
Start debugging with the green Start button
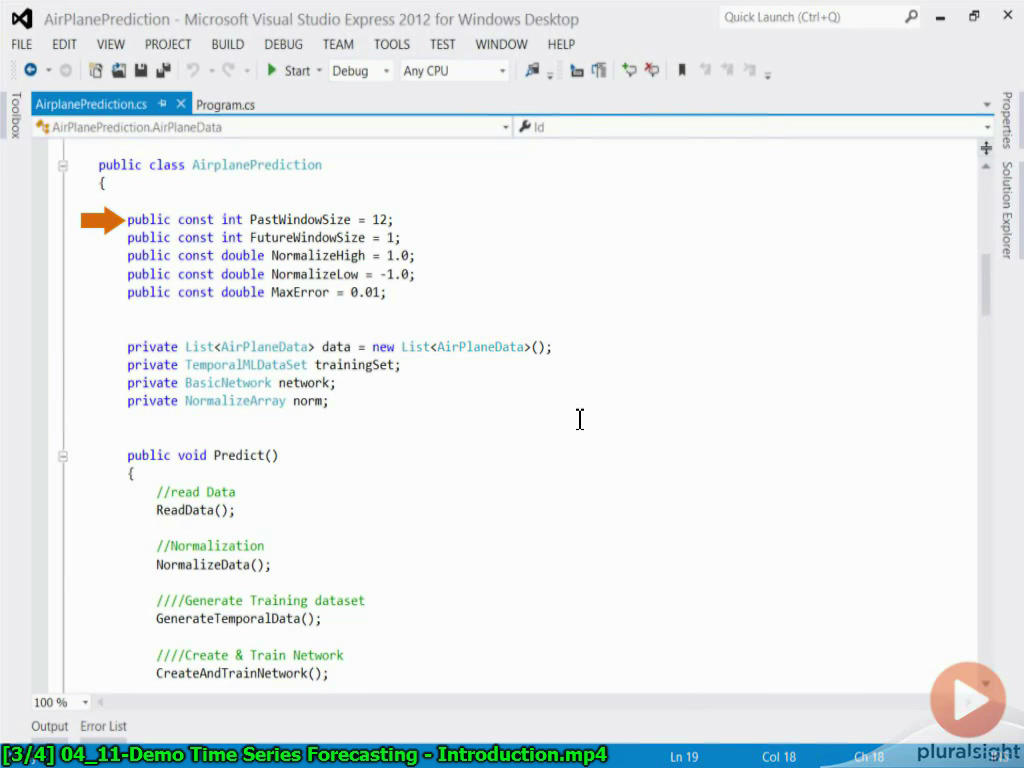click(x=289, y=71)
